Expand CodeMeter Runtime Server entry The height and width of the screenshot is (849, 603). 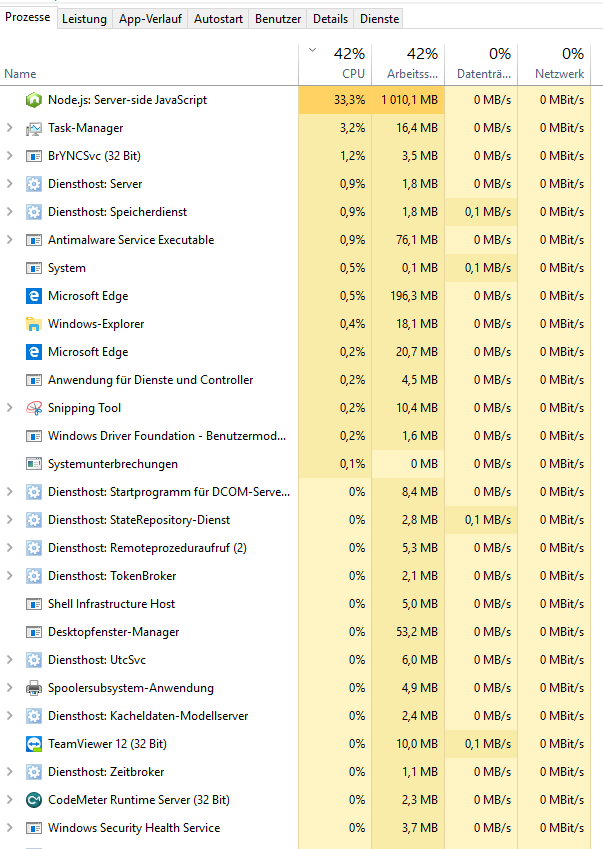pyautogui.click(x=9, y=799)
